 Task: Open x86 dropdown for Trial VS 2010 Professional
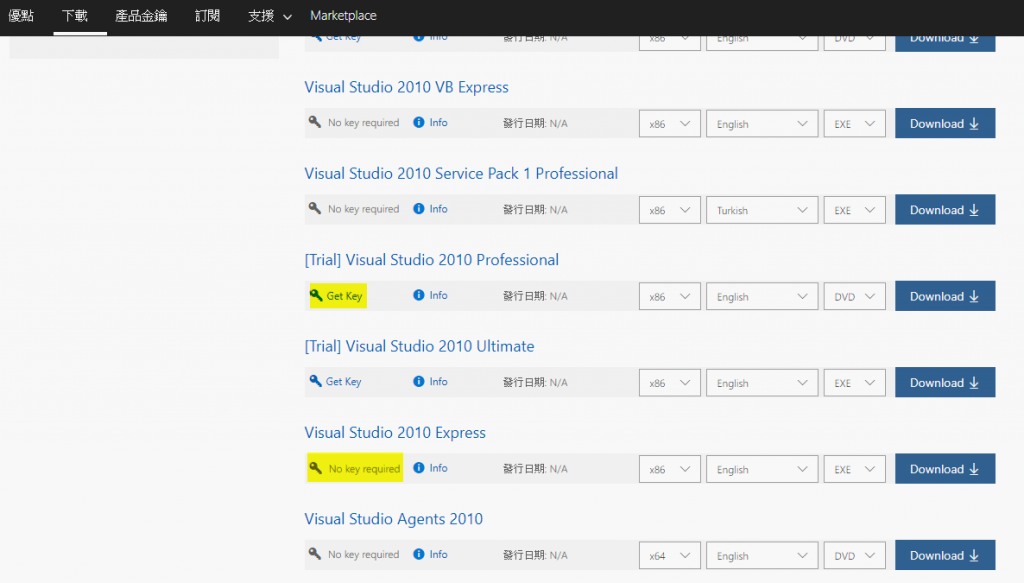pos(669,296)
